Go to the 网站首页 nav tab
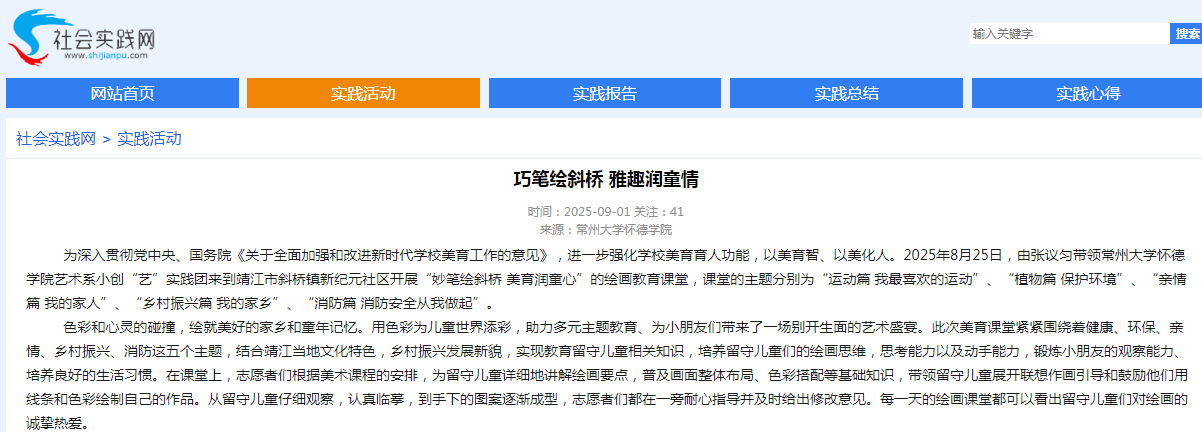This screenshot has width=1202, height=432. point(122,93)
